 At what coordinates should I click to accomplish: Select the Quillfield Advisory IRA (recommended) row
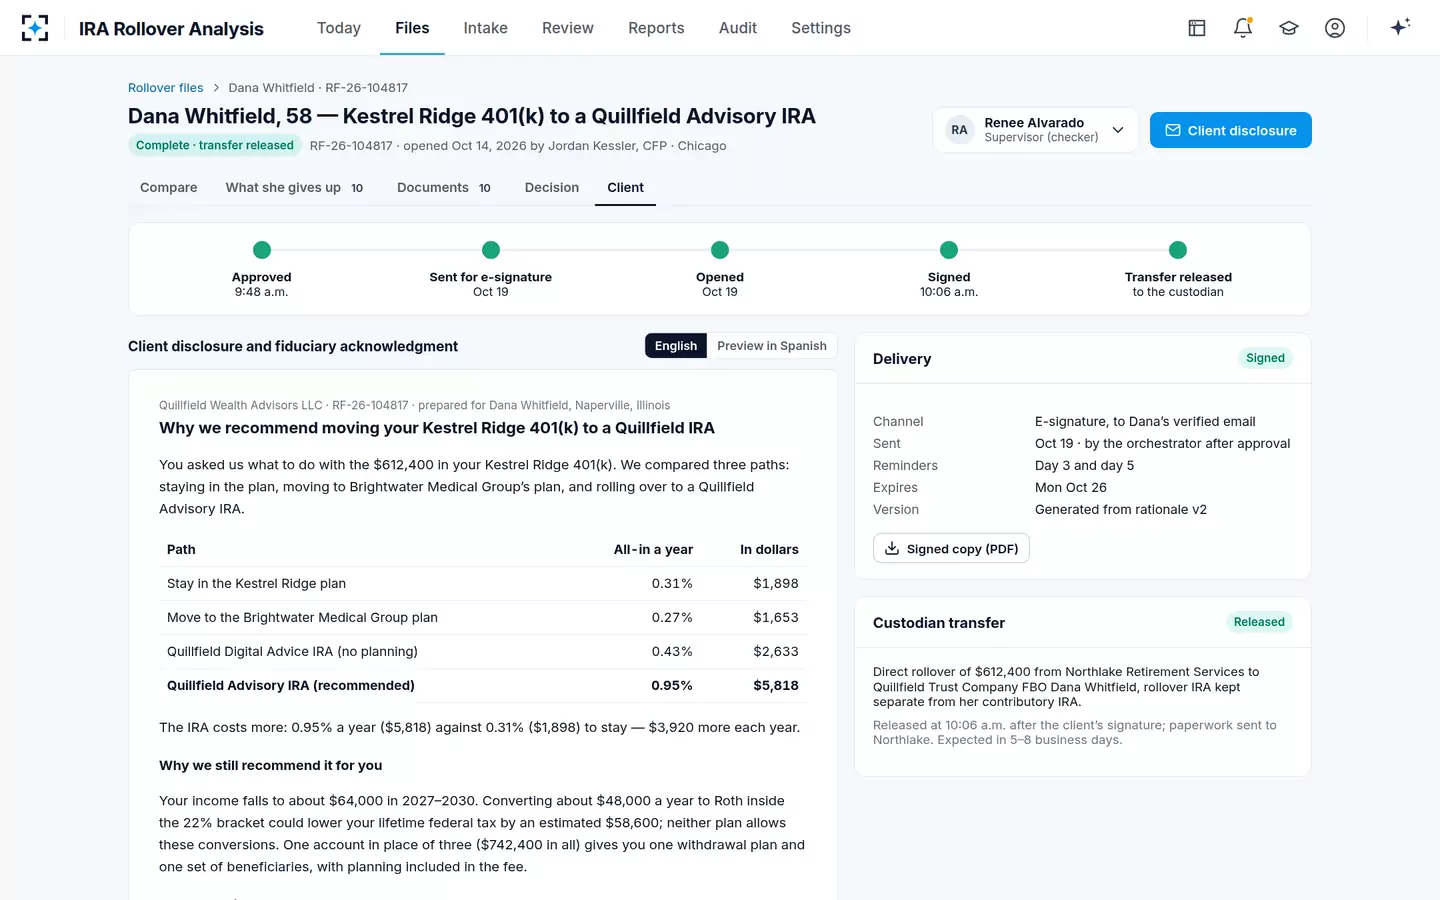click(x=483, y=686)
